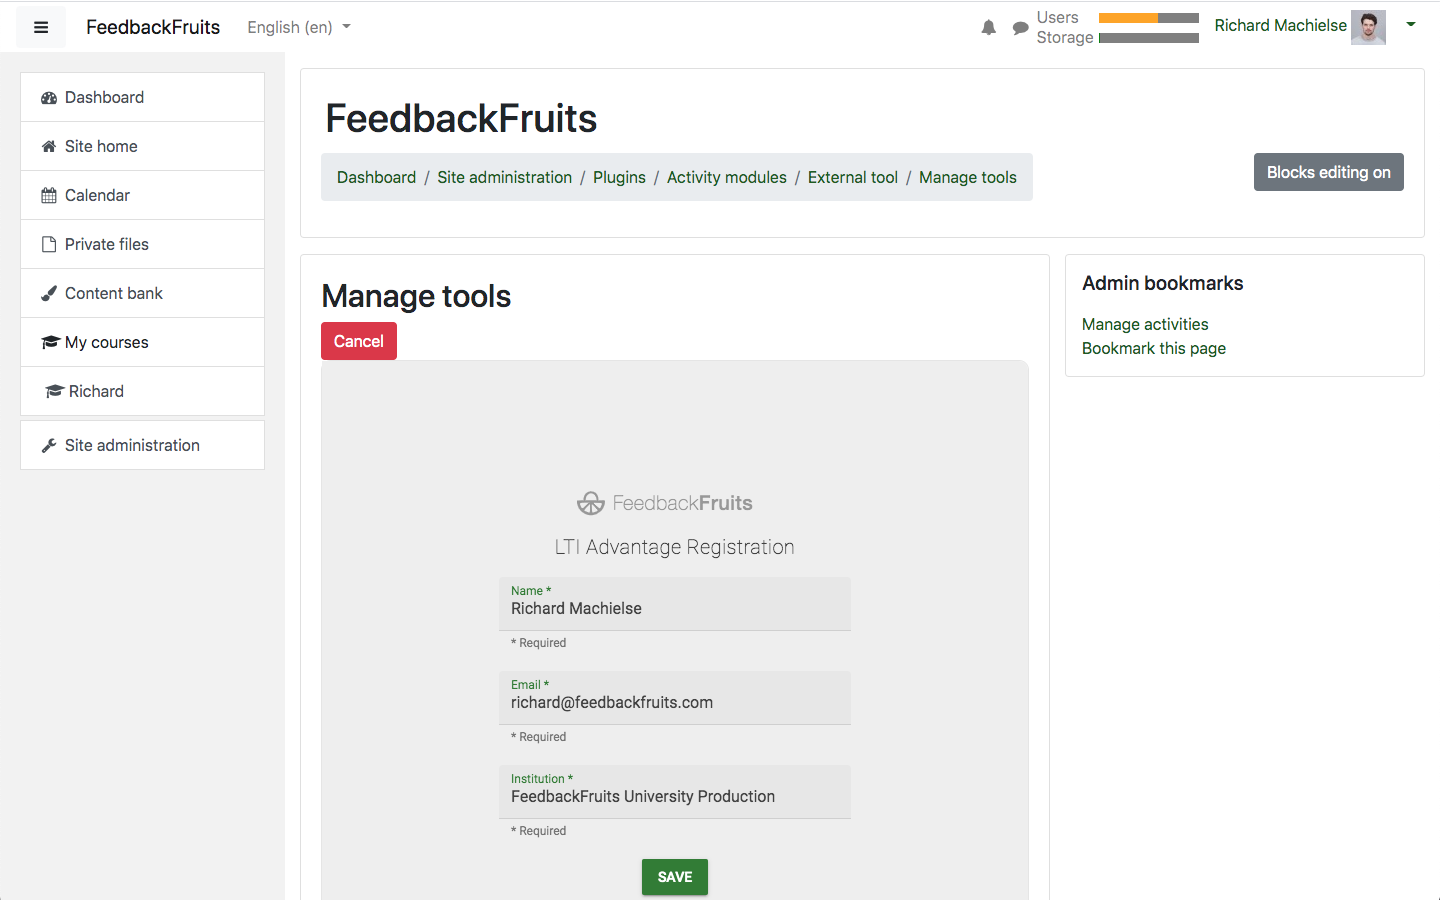
Task: Click the Email input field
Action: (x=674, y=702)
